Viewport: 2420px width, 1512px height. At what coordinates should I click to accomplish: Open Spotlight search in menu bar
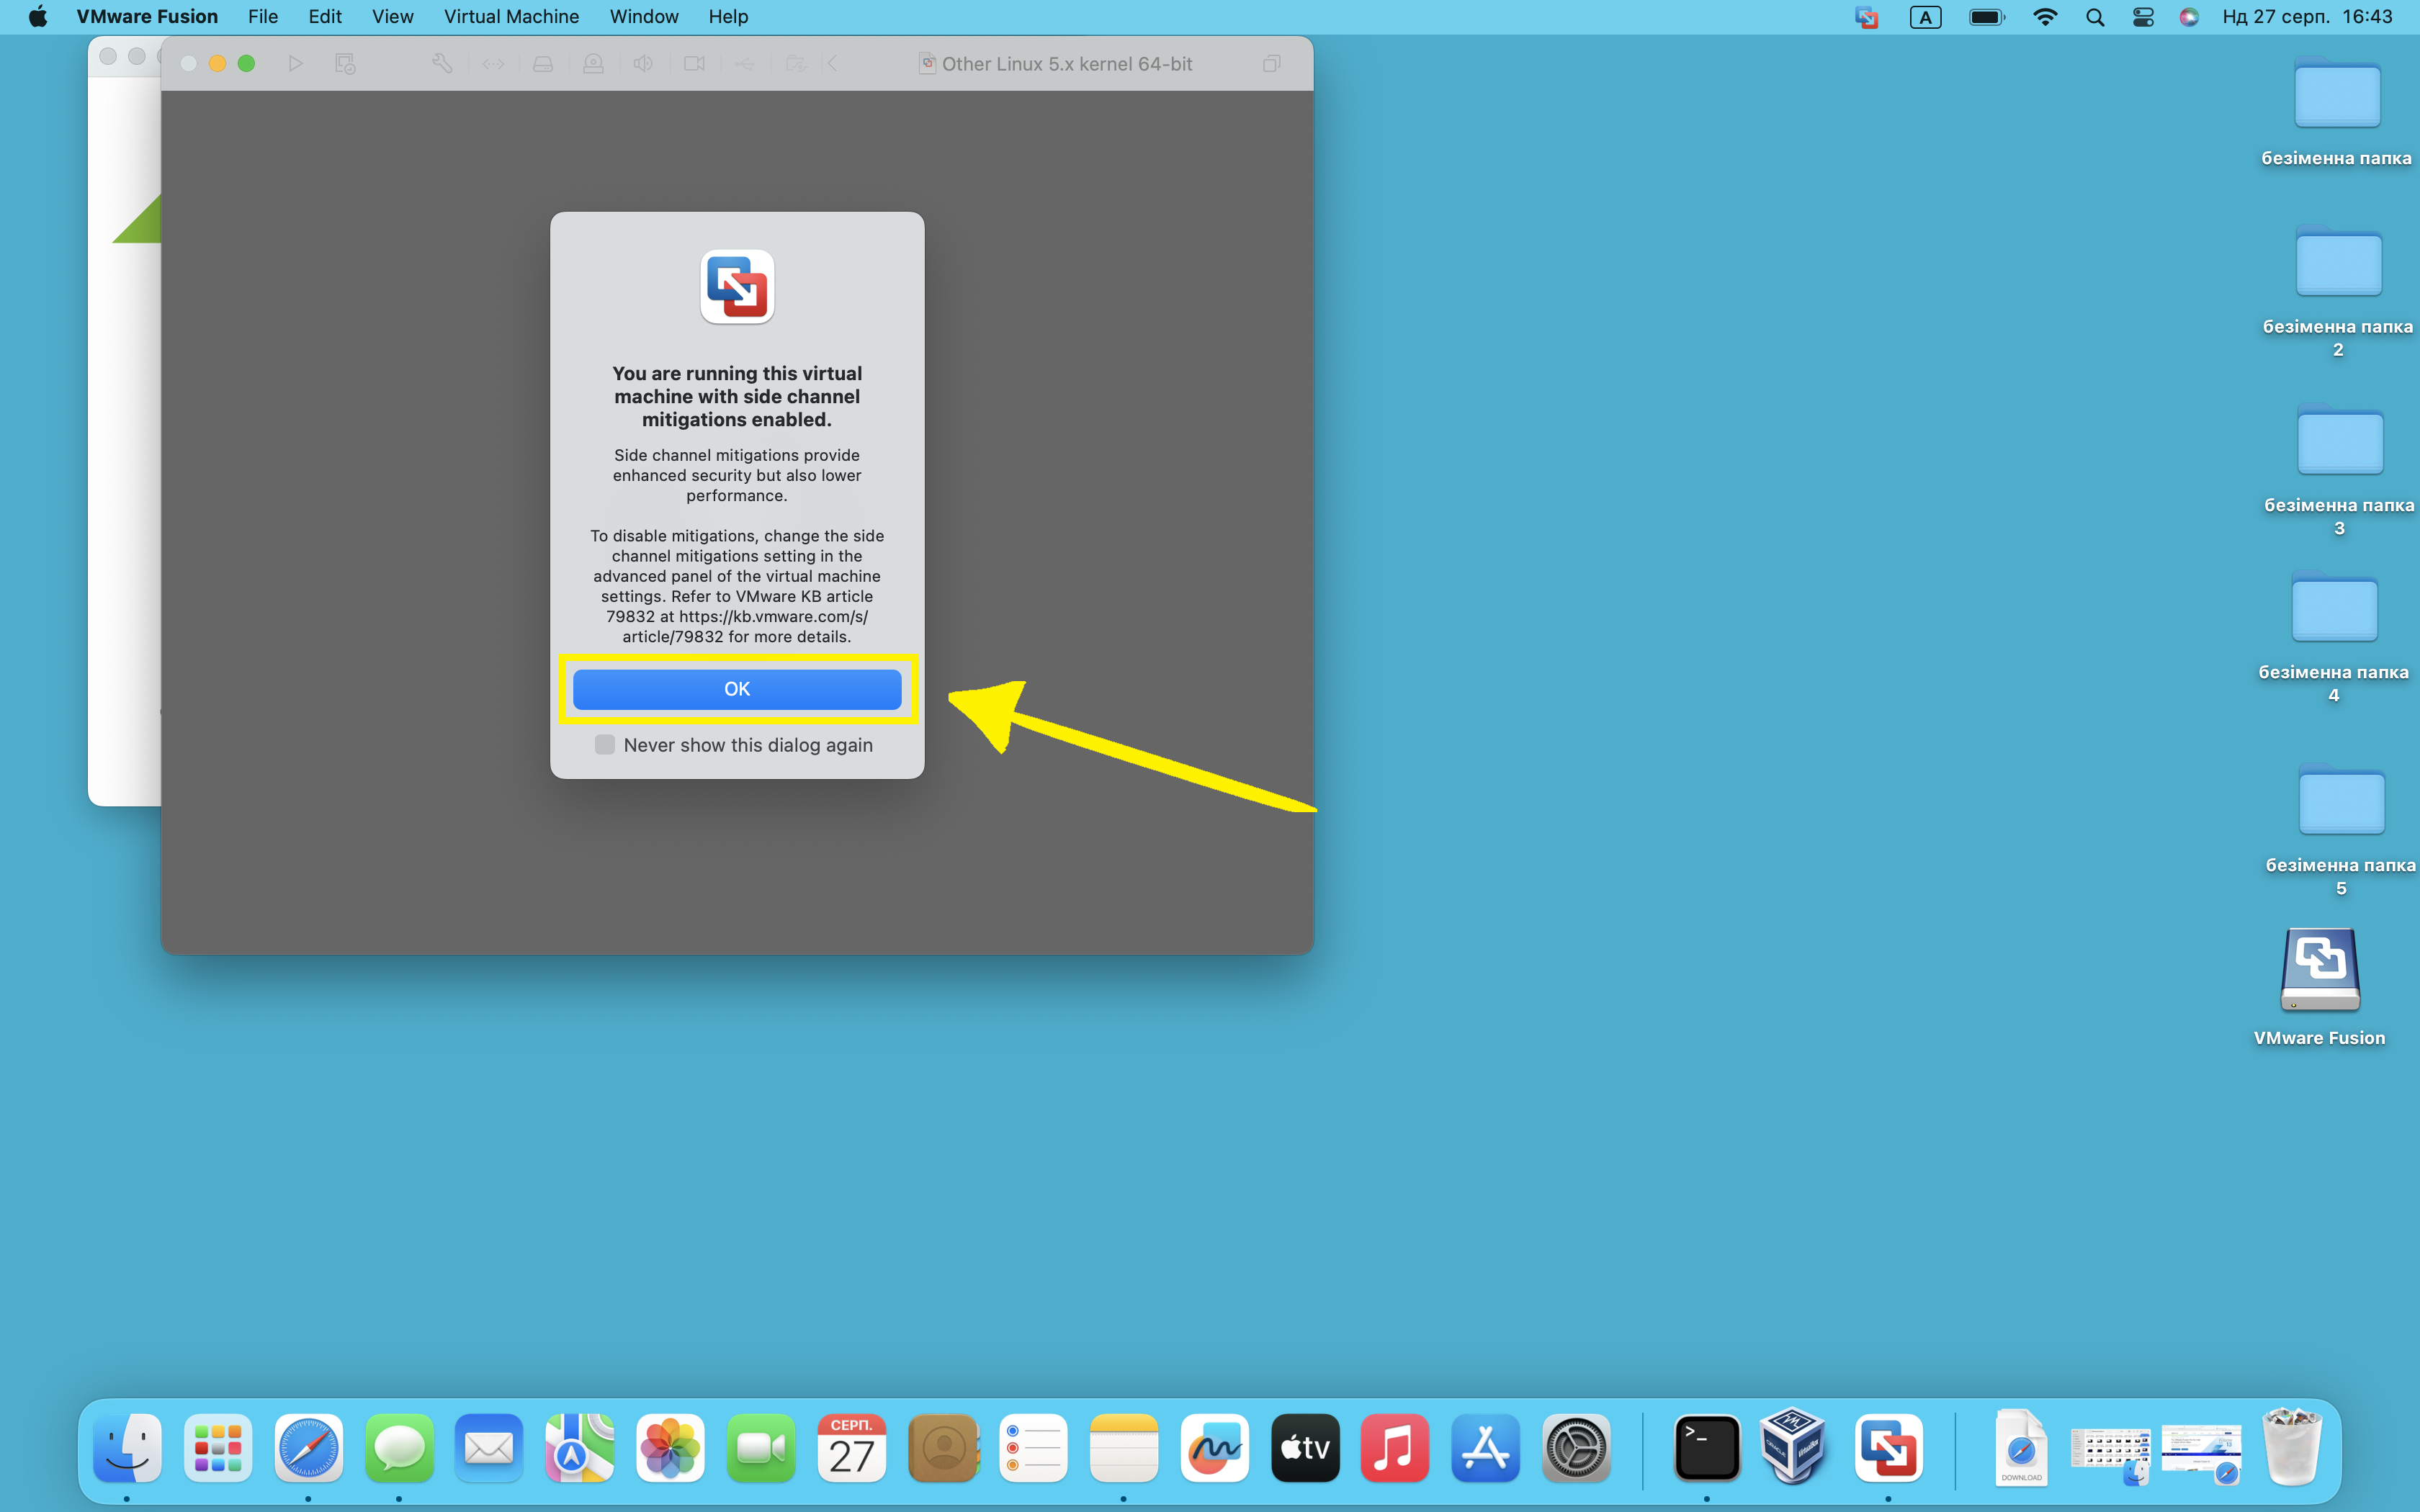coord(2095,17)
